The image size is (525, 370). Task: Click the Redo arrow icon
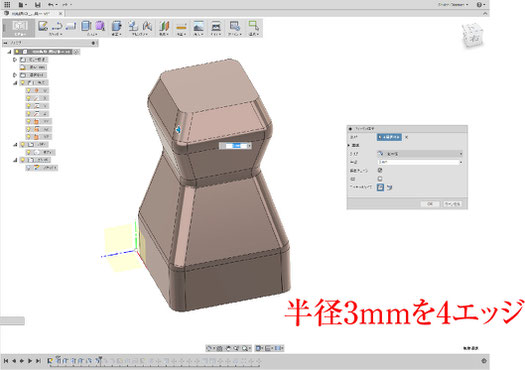click(66, 5)
